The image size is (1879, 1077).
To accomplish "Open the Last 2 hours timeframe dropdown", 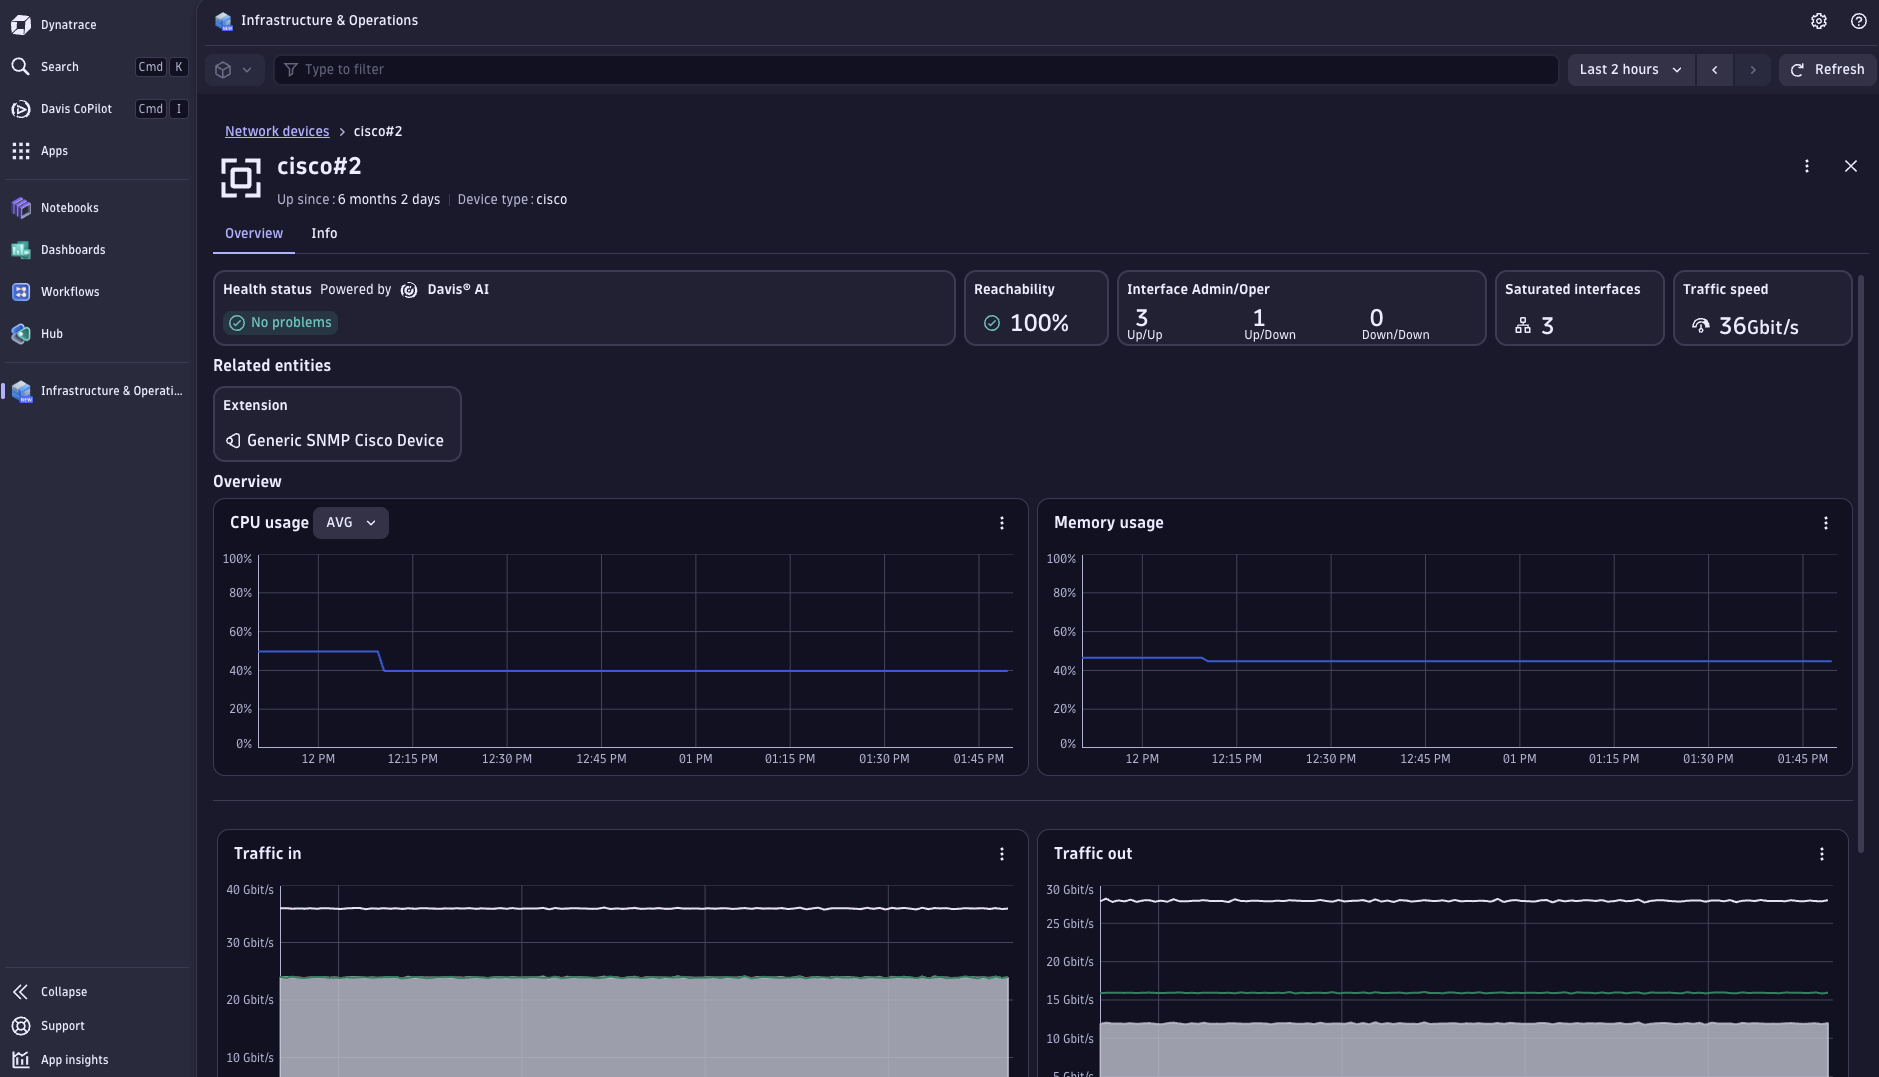I will tap(1631, 70).
